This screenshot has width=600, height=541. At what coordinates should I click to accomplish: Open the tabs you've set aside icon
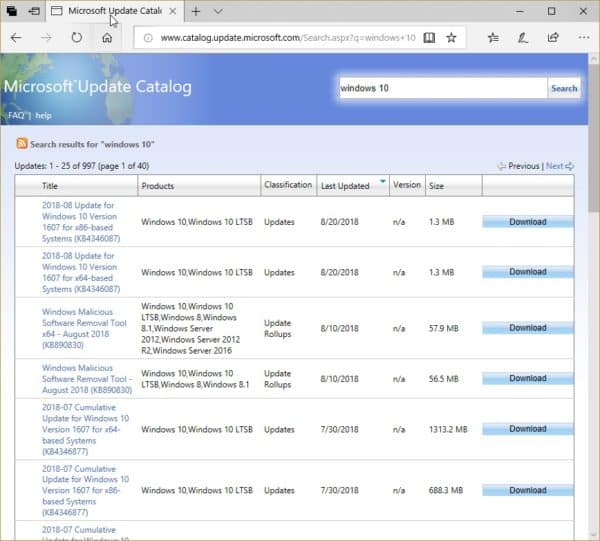(12, 11)
